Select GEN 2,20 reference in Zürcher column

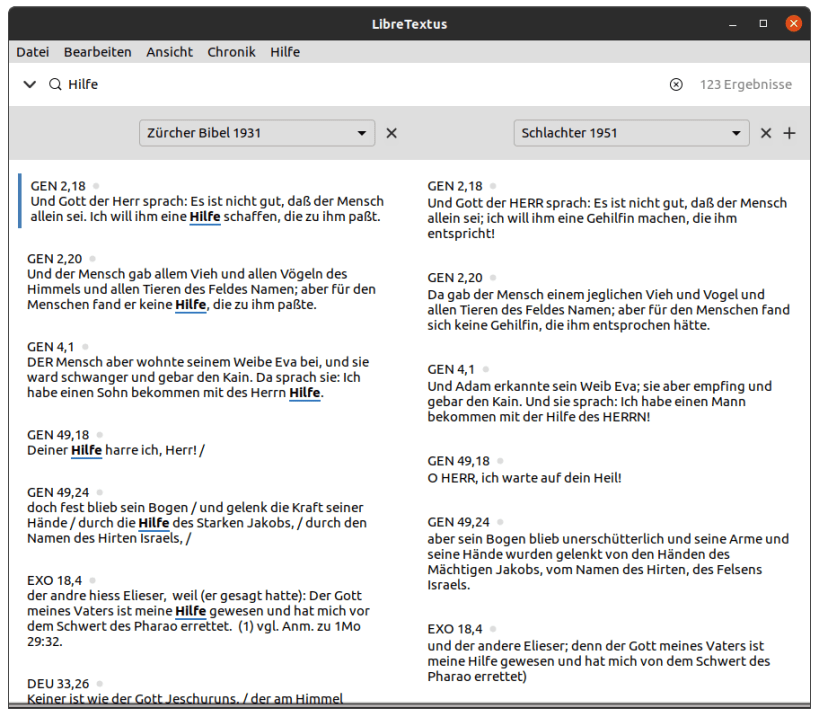pyautogui.click(x=55, y=259)
